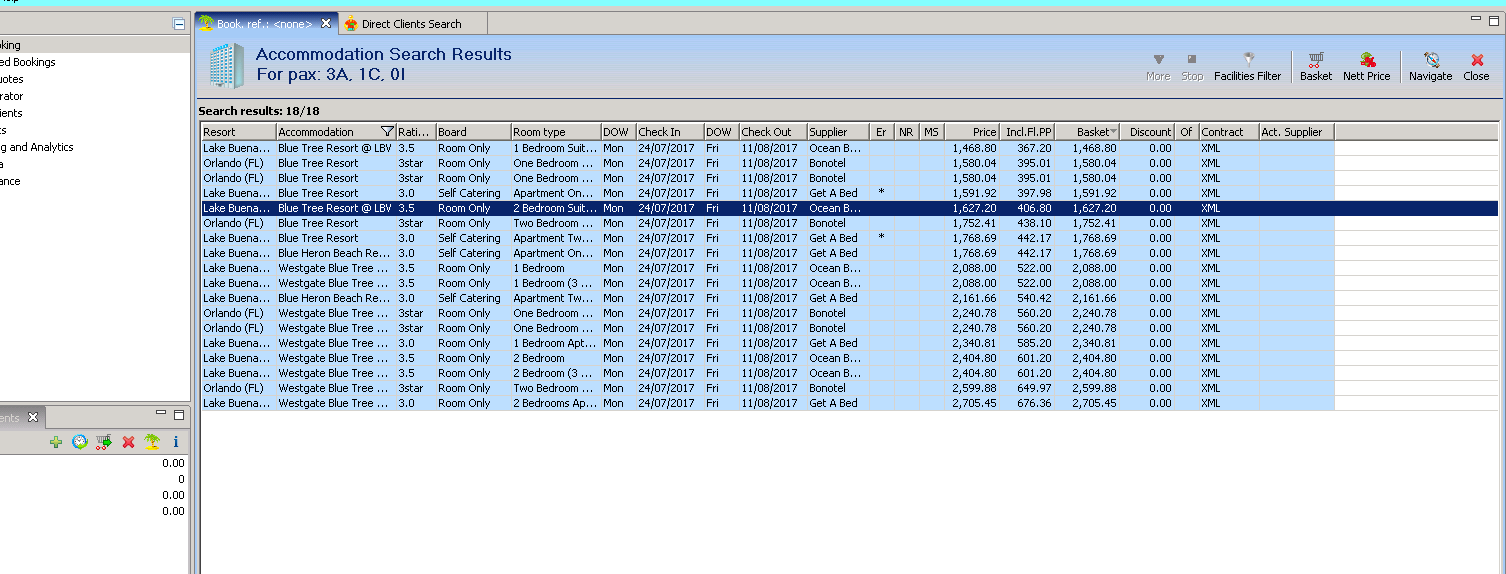
Task: Sort by the Supplier column header
Action: coord(838,132)
